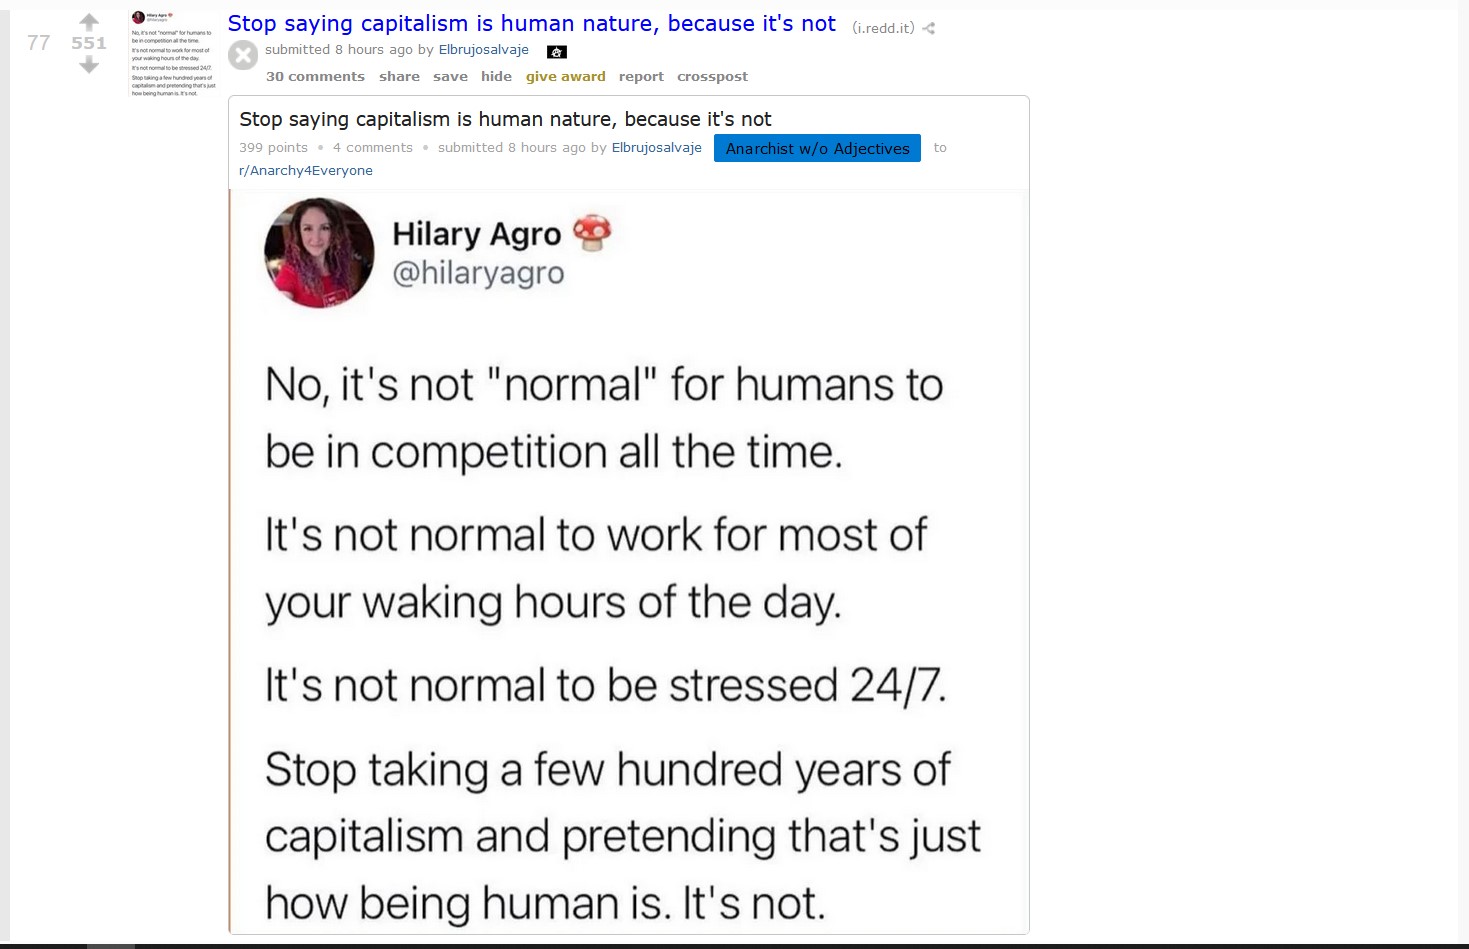
Task: Open the post thumbnail image
Action: click(174, 54)
